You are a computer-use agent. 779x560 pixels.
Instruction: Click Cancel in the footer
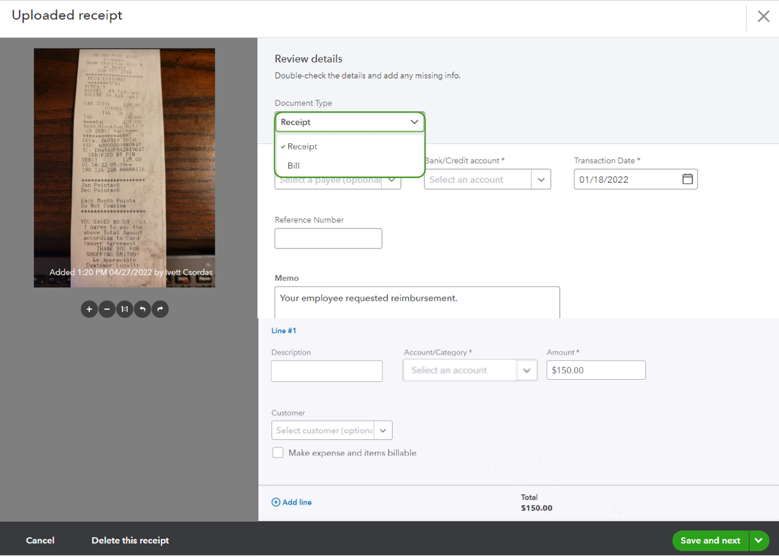pyautogui.click(x=40, y=540)
